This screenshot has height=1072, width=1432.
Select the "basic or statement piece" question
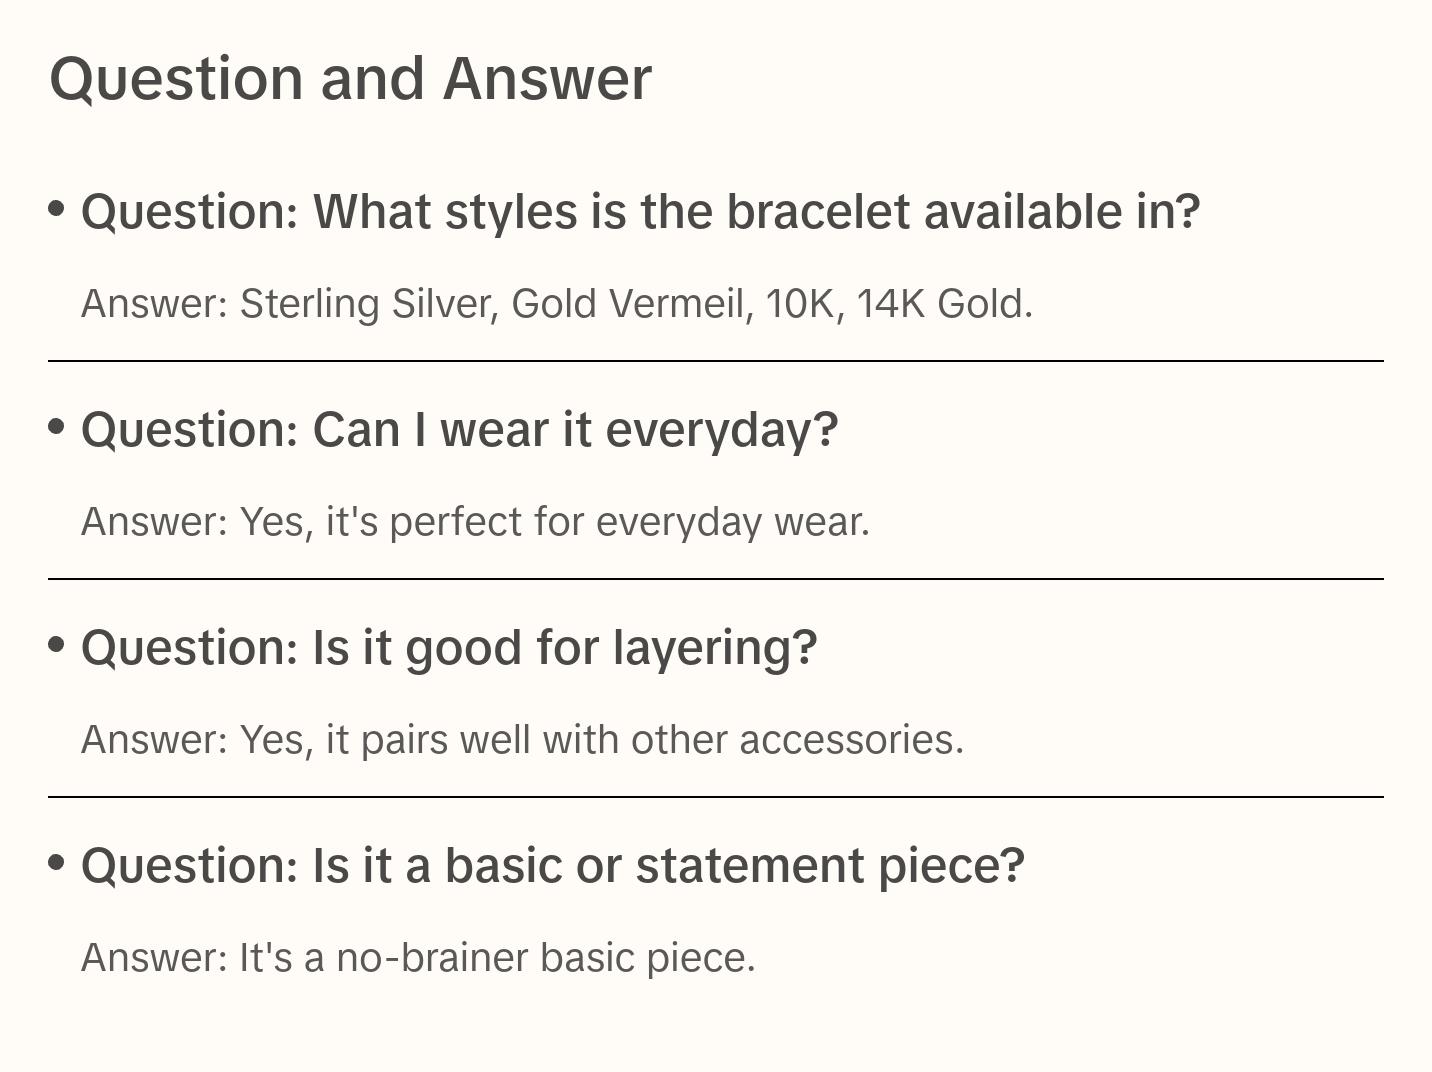553,866
